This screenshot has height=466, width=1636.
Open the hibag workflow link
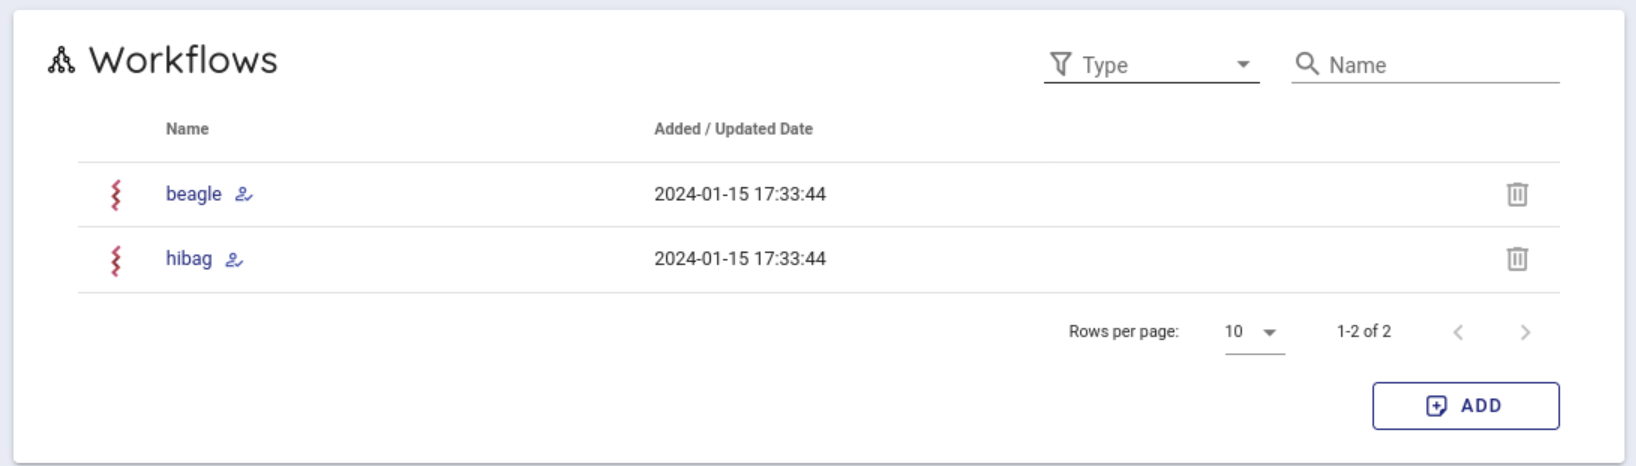pos(188,259)
